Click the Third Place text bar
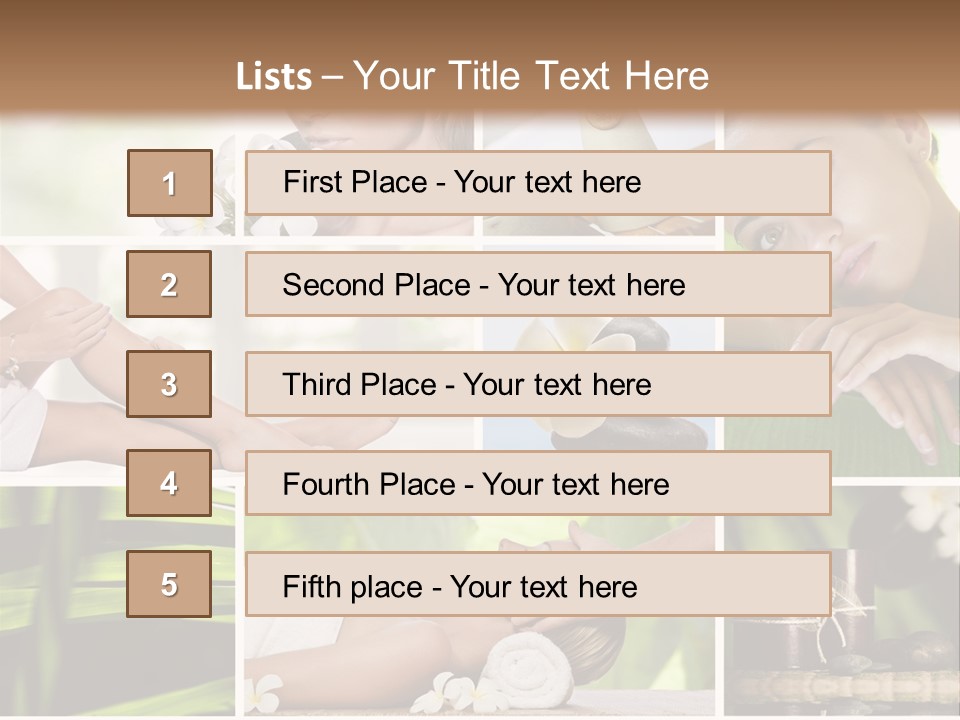 (538, 384)
